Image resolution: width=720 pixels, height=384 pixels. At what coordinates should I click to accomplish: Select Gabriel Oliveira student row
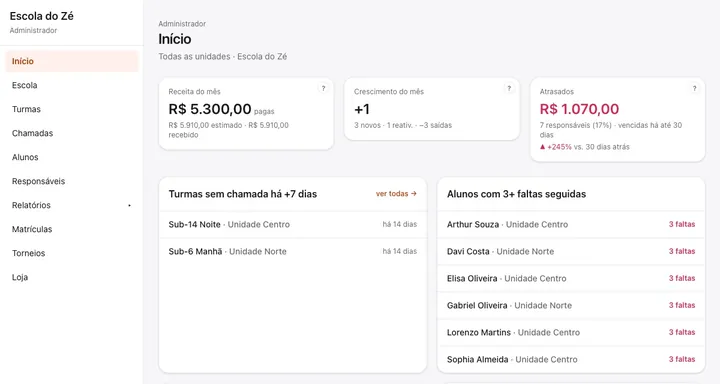pyautogui.click(x=571, y=305)
